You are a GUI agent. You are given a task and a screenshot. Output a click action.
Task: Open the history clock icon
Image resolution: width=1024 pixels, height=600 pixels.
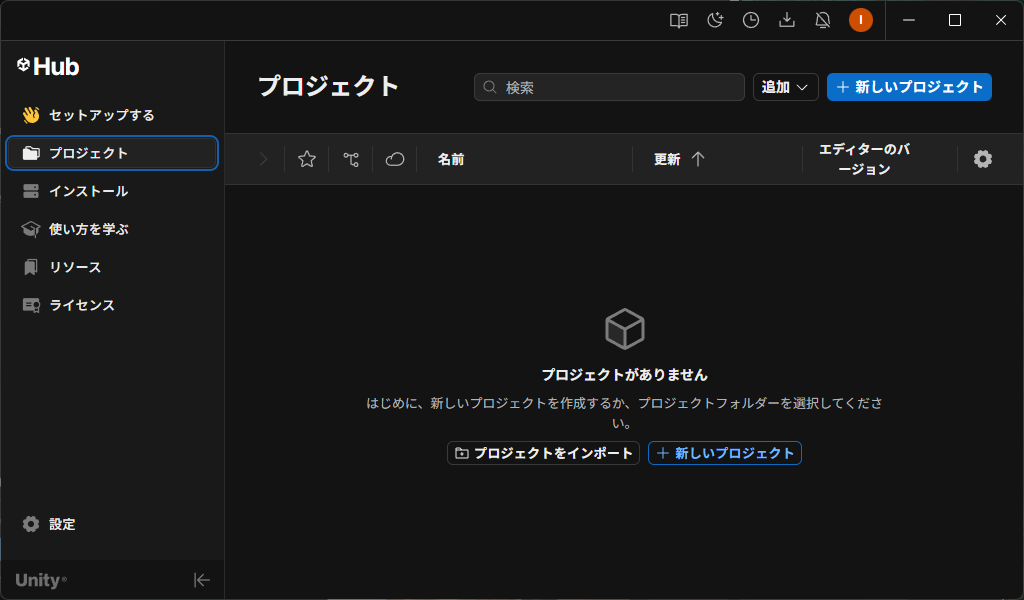tap(751, 20)
